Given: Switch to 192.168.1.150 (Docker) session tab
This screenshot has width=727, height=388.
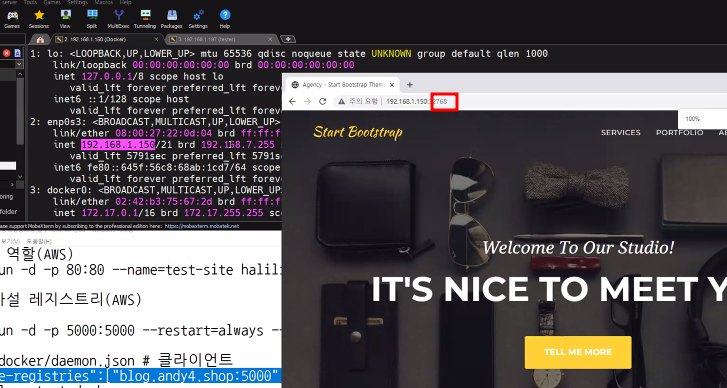Looking at the screenshot, I should coord(106,39).
